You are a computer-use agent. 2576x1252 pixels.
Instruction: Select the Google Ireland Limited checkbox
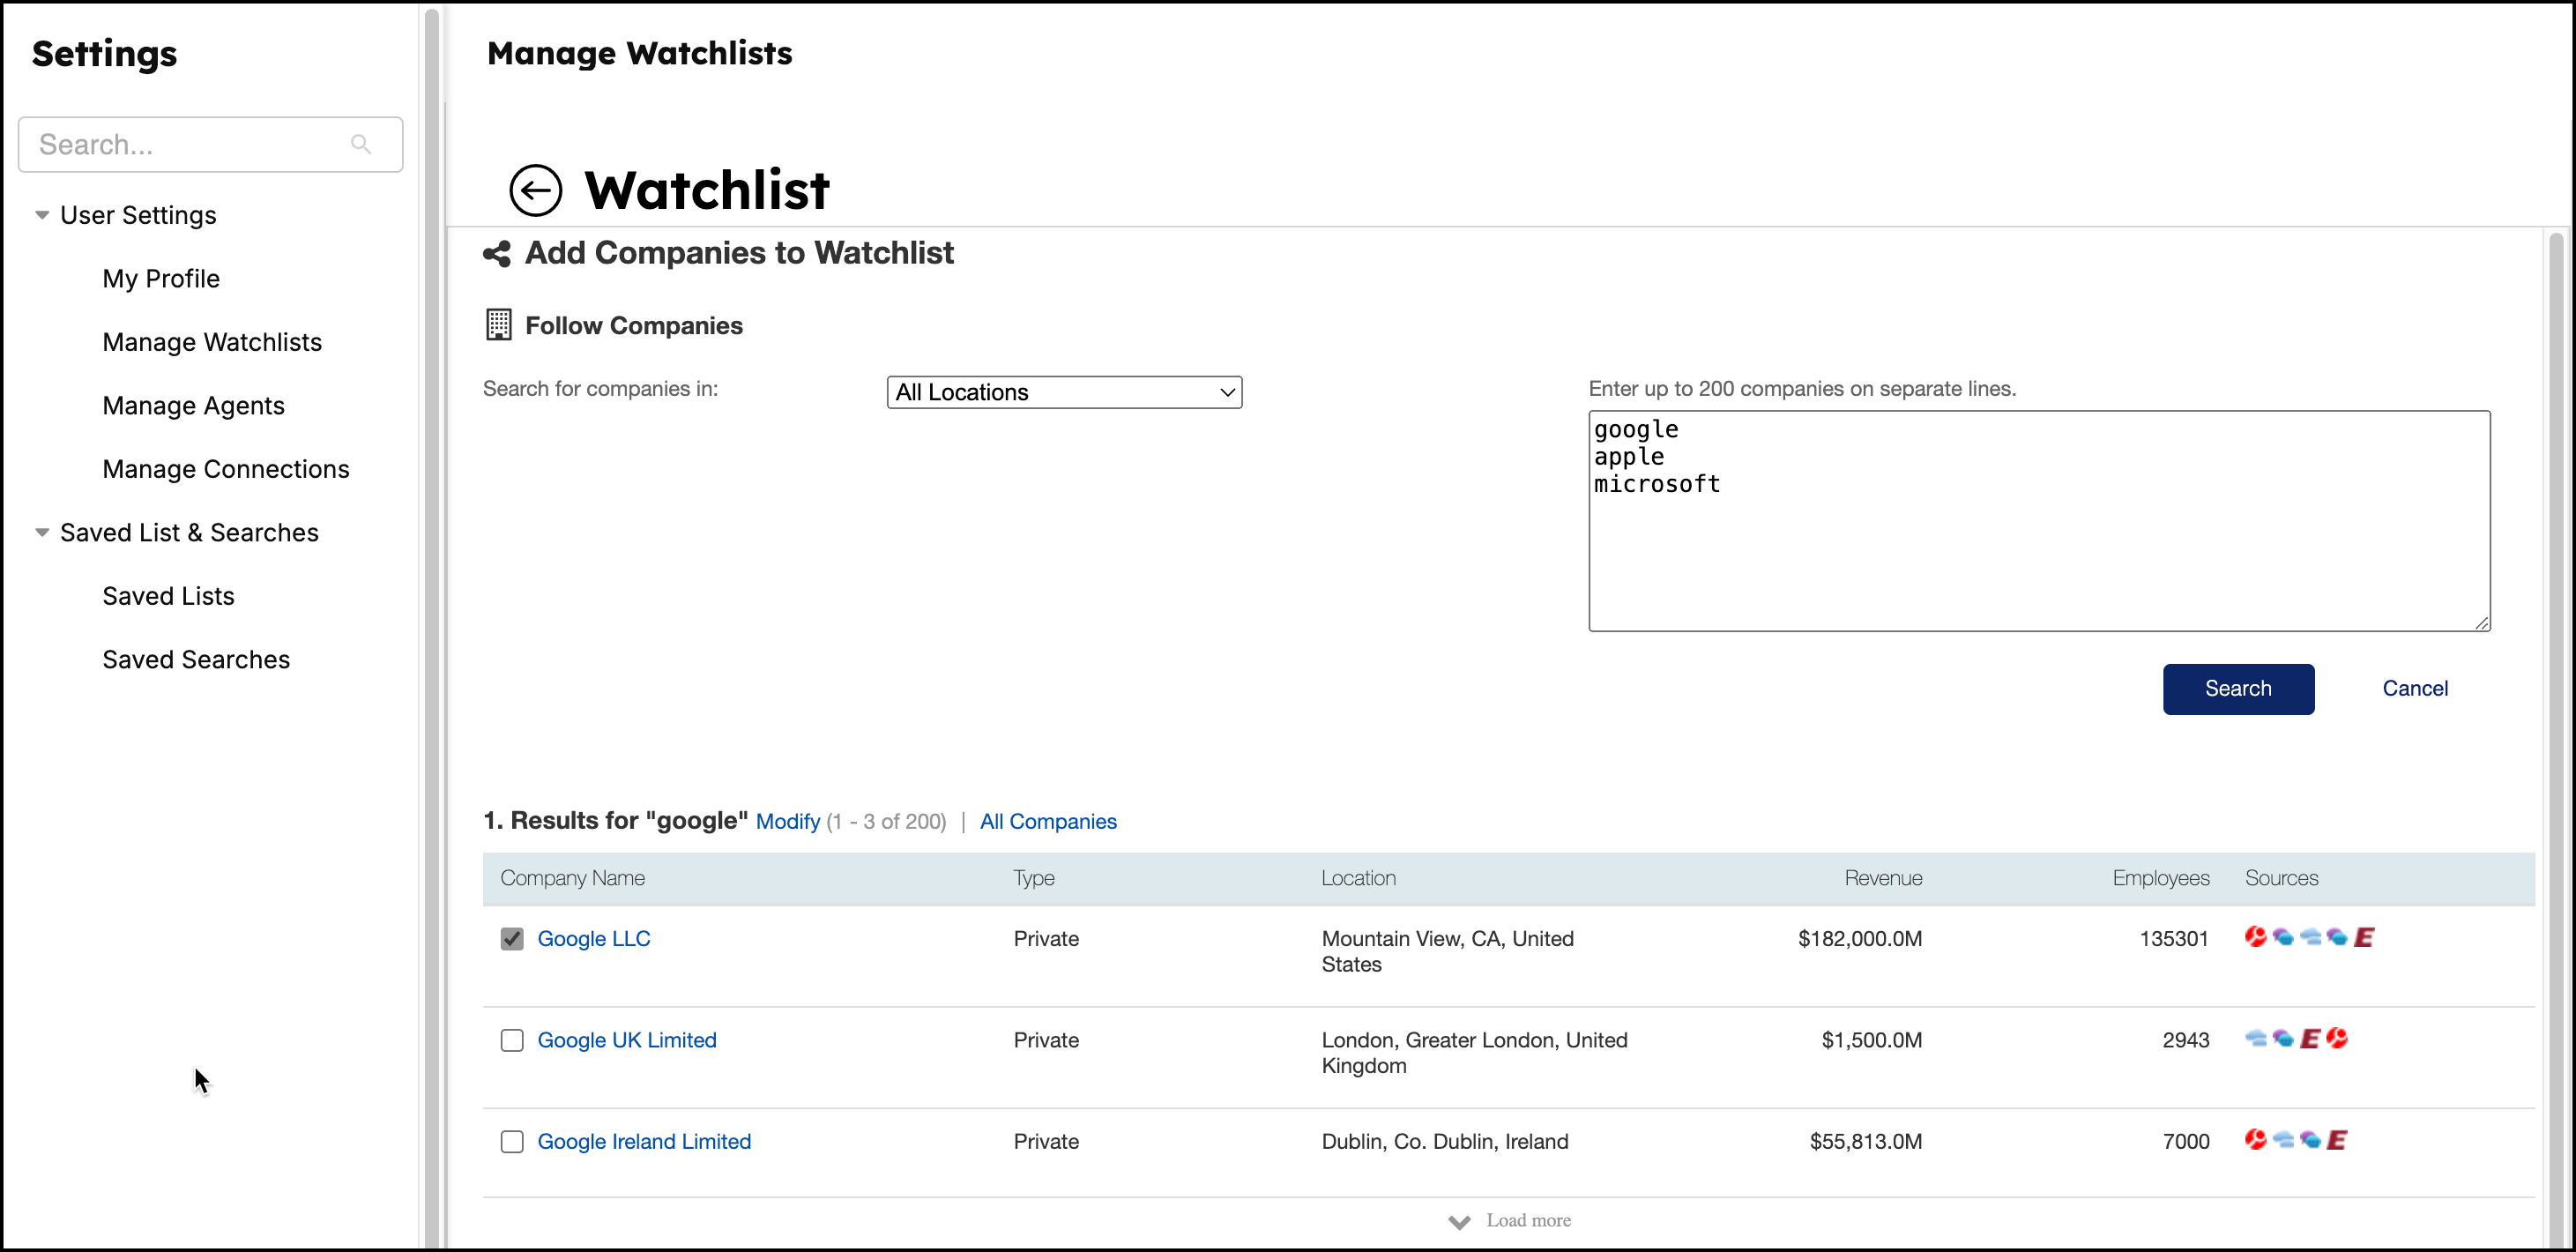[513, 1141]
